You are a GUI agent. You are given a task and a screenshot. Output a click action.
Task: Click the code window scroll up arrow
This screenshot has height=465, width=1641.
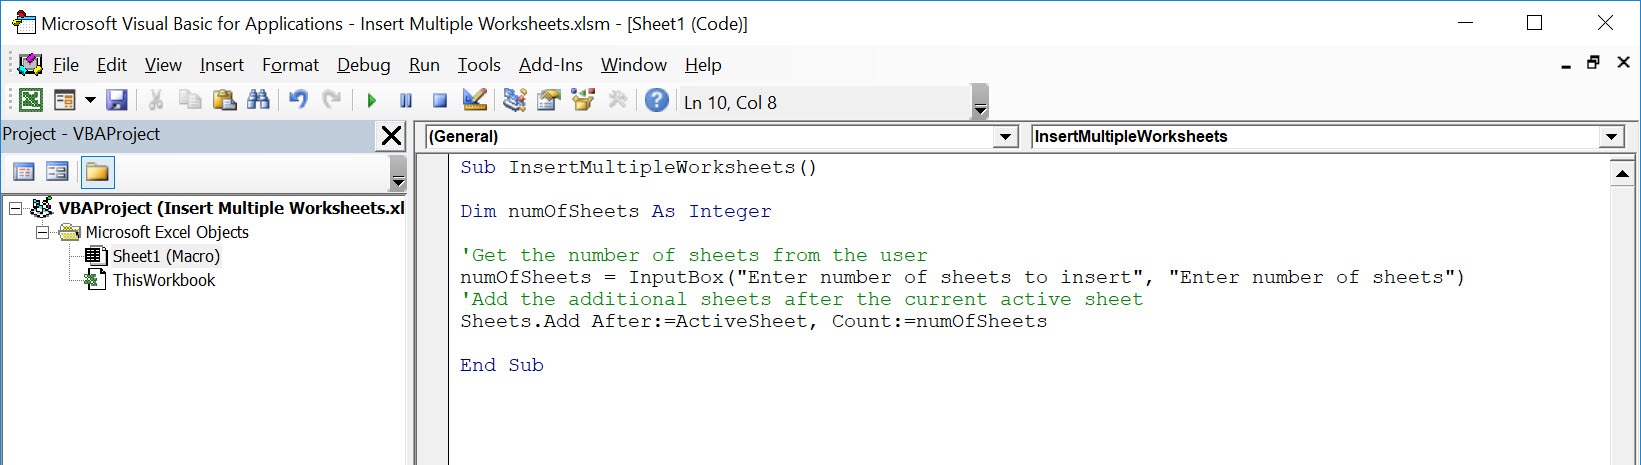click(1623, 174)
